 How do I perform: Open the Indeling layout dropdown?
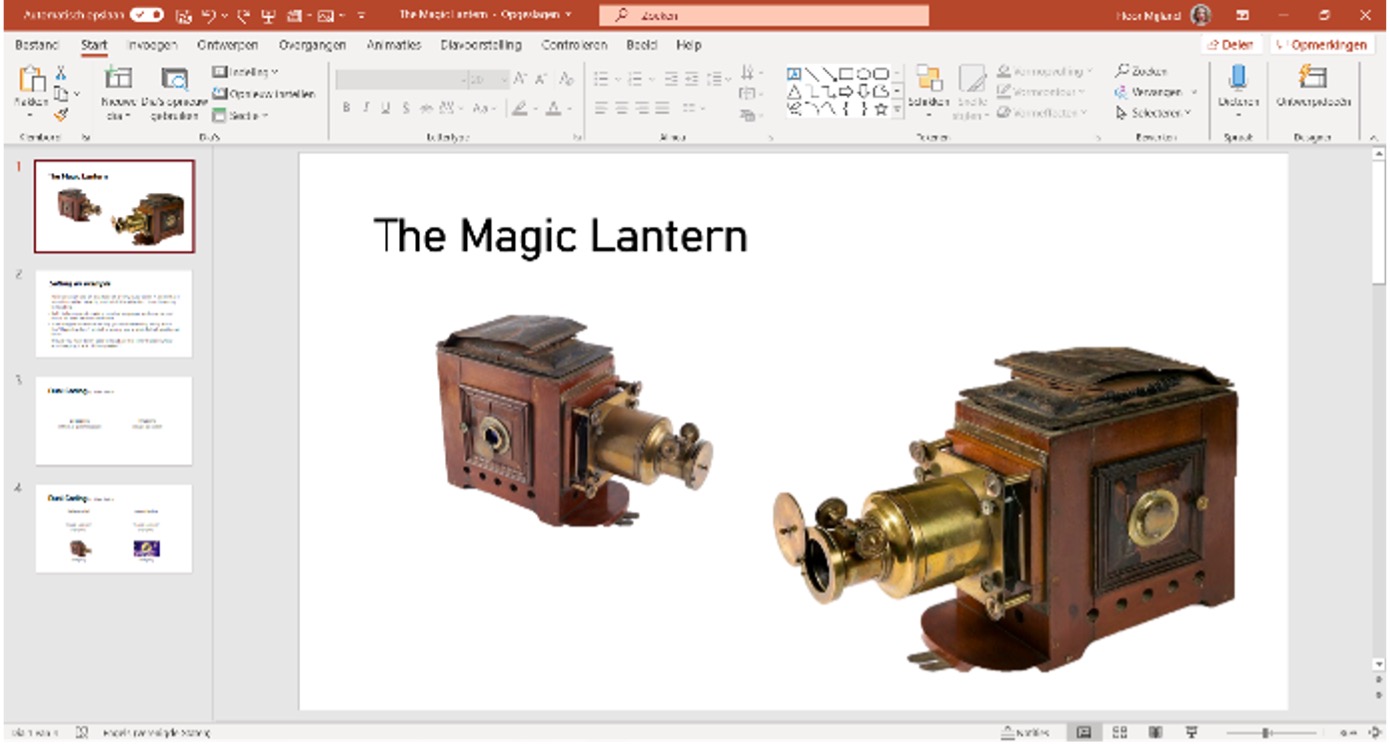(247, 71)
